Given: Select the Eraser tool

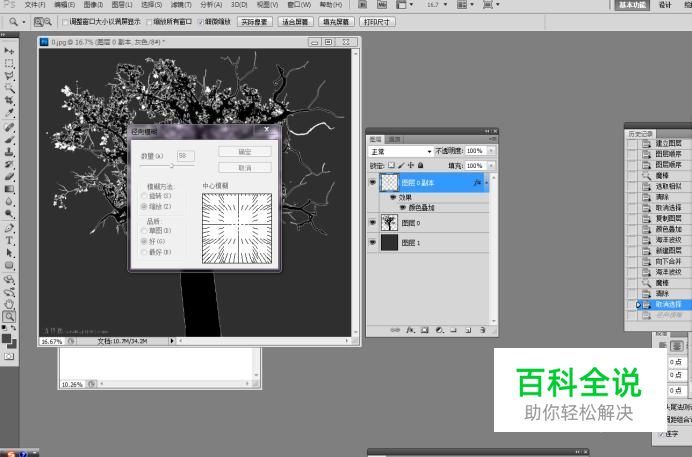Looking at the screenshot, I should [x=9, y=177].
